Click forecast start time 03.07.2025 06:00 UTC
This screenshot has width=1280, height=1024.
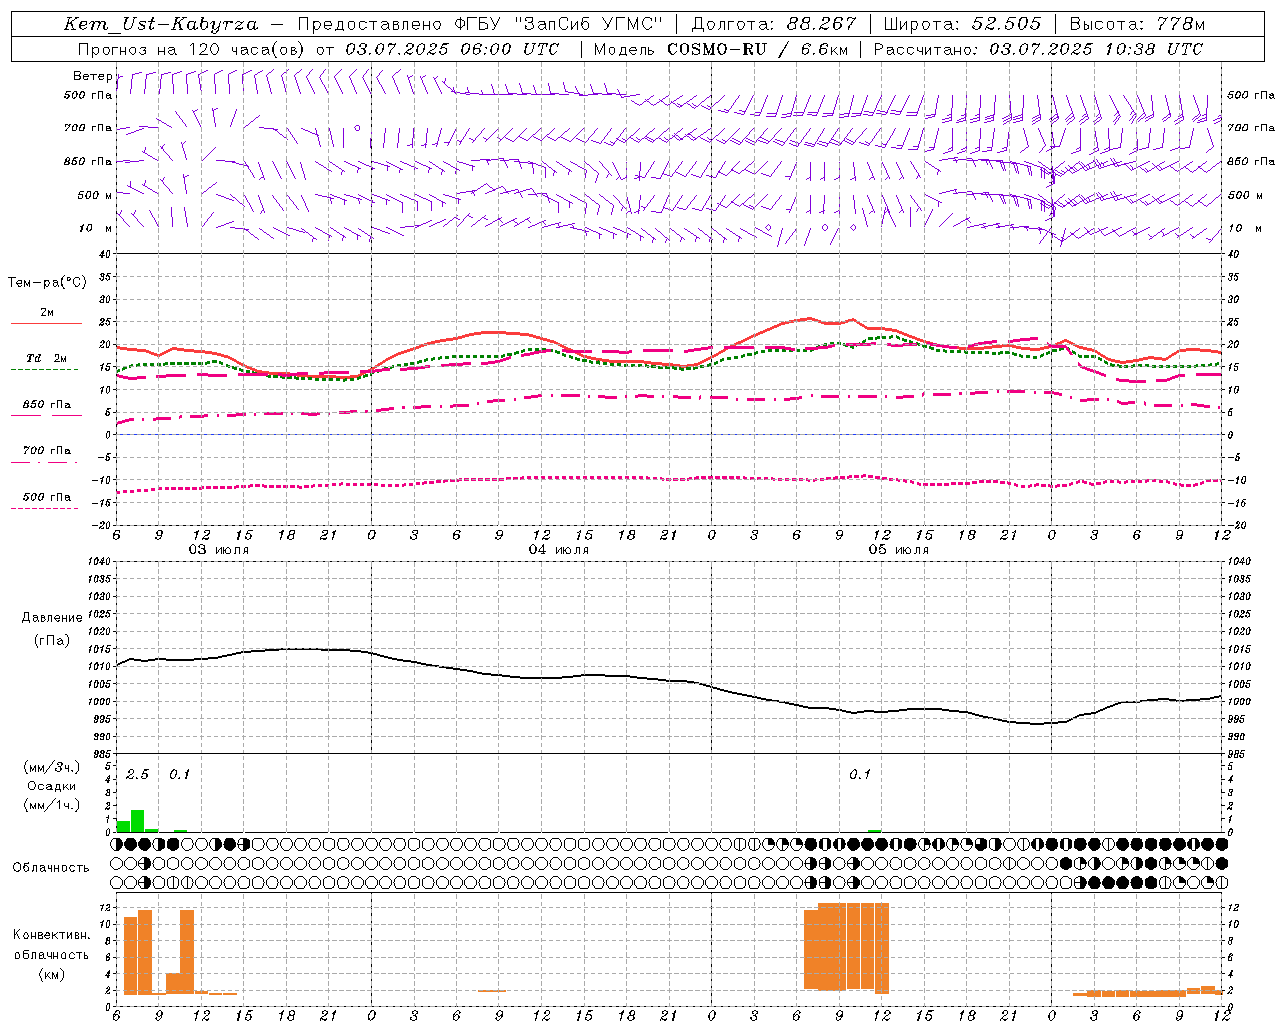pyautogui.click(x=453, y=48)
